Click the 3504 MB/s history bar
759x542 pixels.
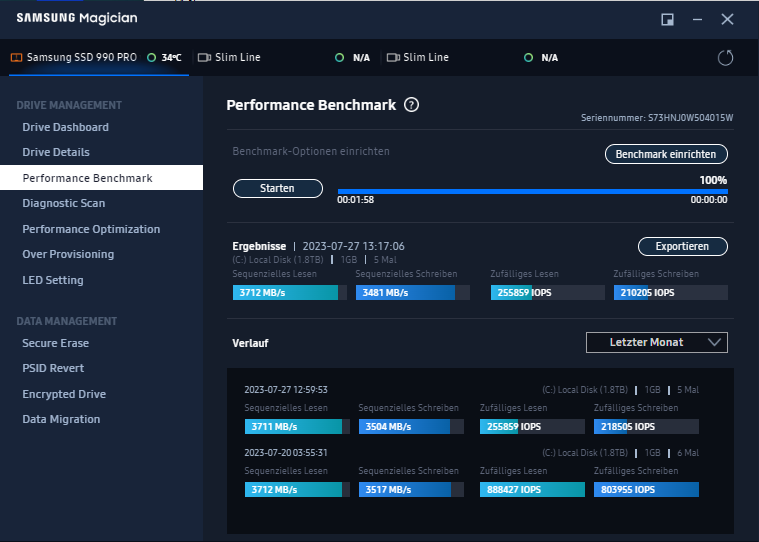[x=411, y=426]
